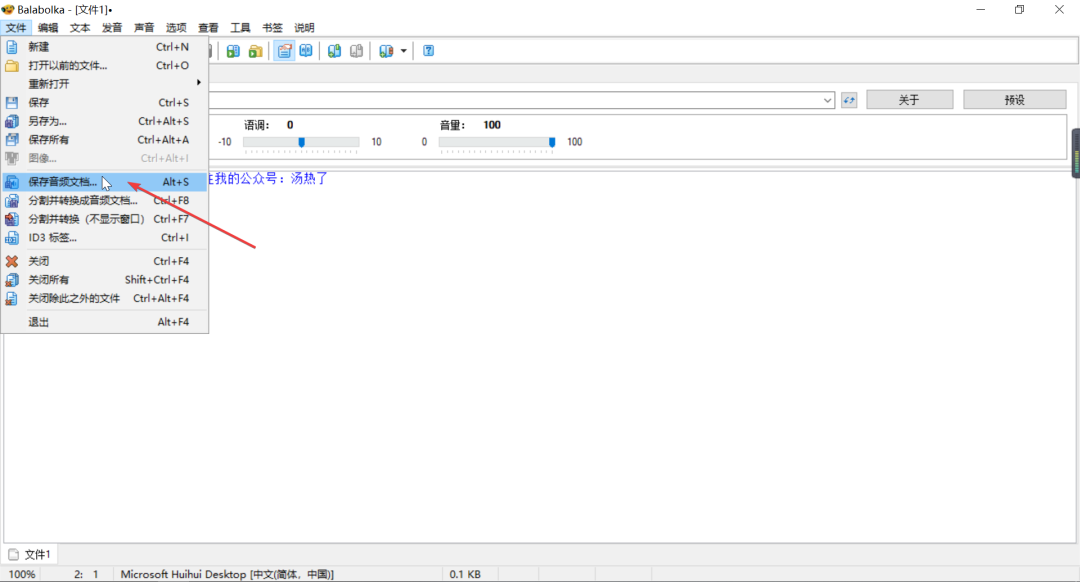Click the open book with text toolbar icon
This screenshot has height=582, width=1080.
pyautogui.click(x=306, y=51)
